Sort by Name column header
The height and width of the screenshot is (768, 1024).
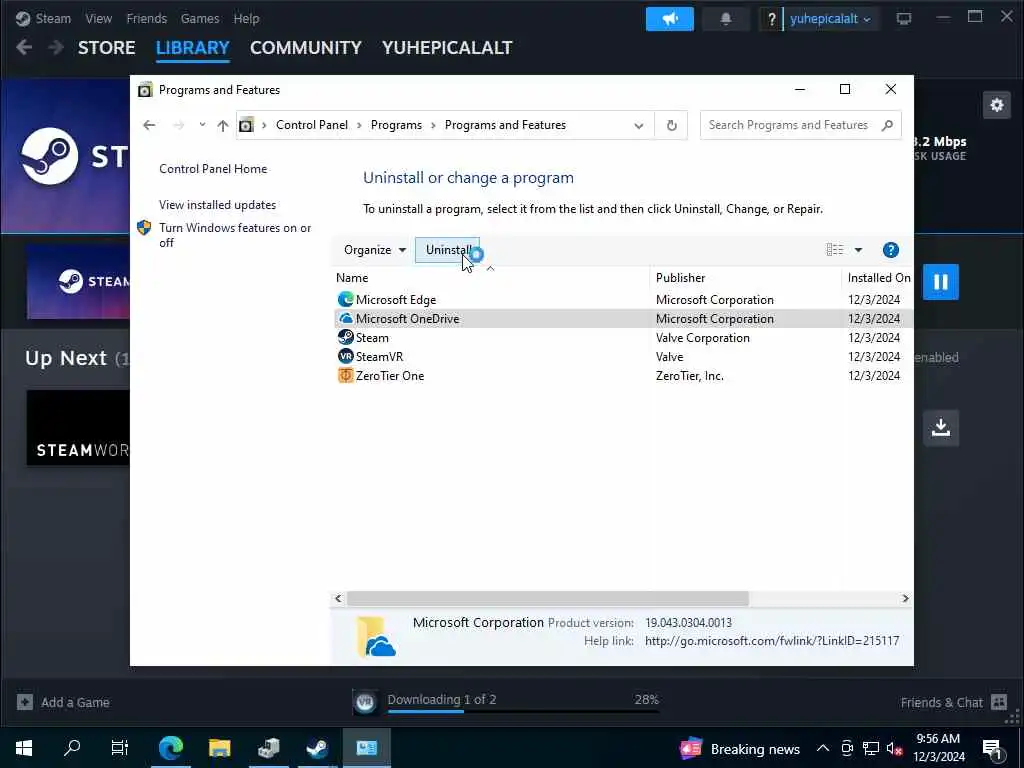[x=352, y=278]
